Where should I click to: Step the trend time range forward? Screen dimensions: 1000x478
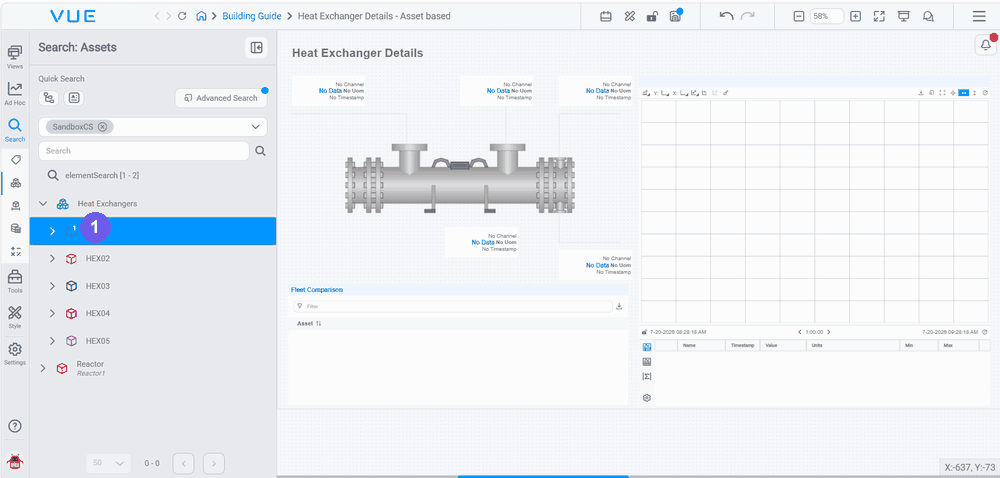829,332
